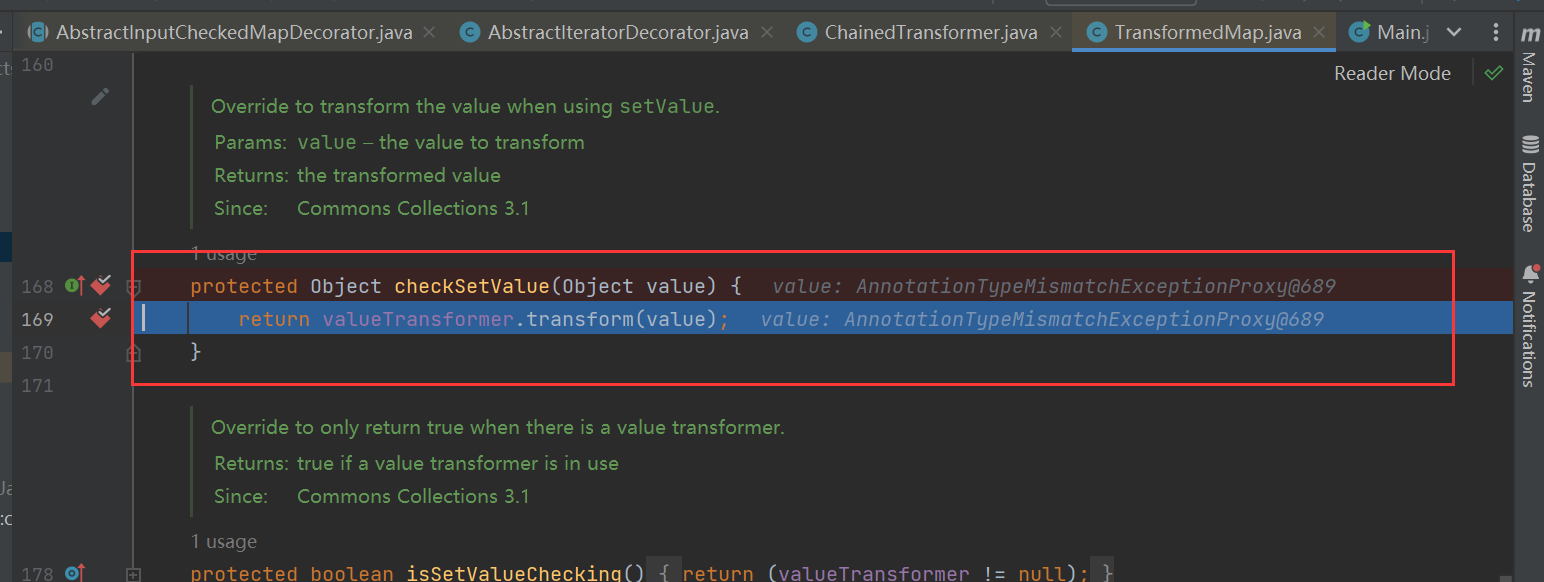Click the 1 usage hint above checkSetValue
The width and height of the screenshot is (1544, 582).
[223, 254]
